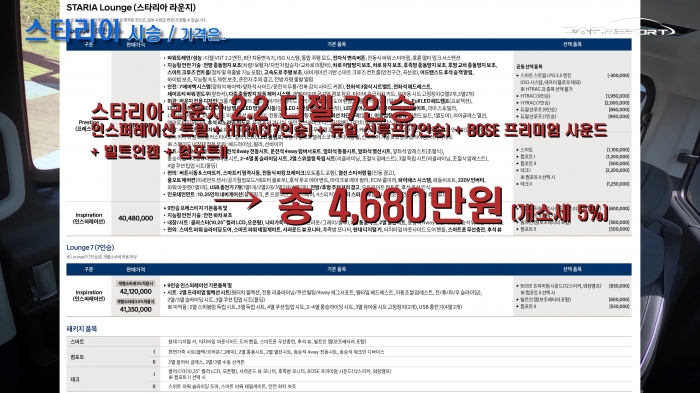Image resolution: width=700 pixels, height=393 pixels.
Task: Select the 테크 package row label
Action: 75,379
